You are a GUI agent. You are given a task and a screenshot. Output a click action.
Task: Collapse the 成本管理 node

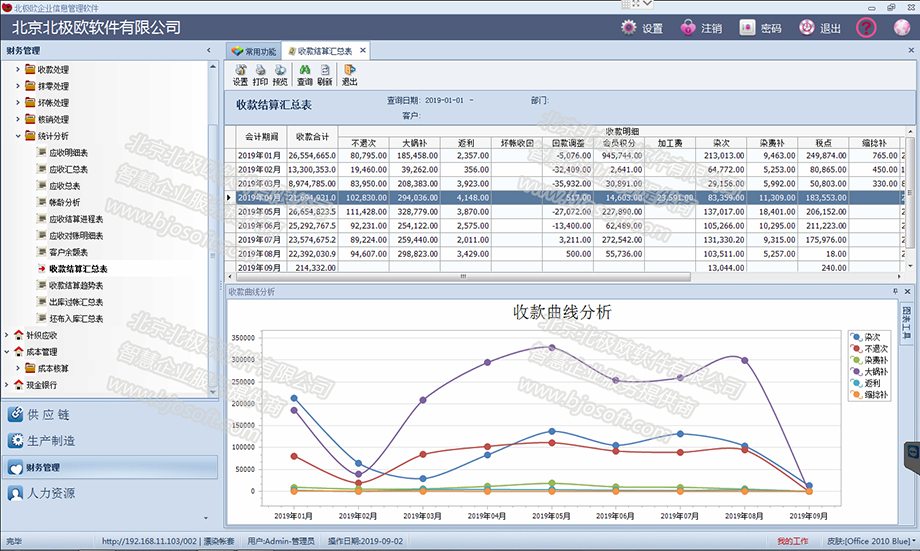6,351
